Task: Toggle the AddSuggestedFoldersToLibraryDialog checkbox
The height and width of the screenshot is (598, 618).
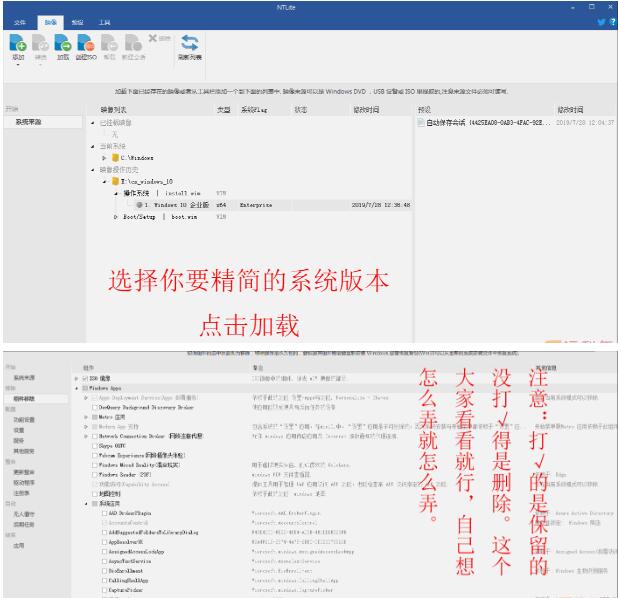Action: [104, 533]
